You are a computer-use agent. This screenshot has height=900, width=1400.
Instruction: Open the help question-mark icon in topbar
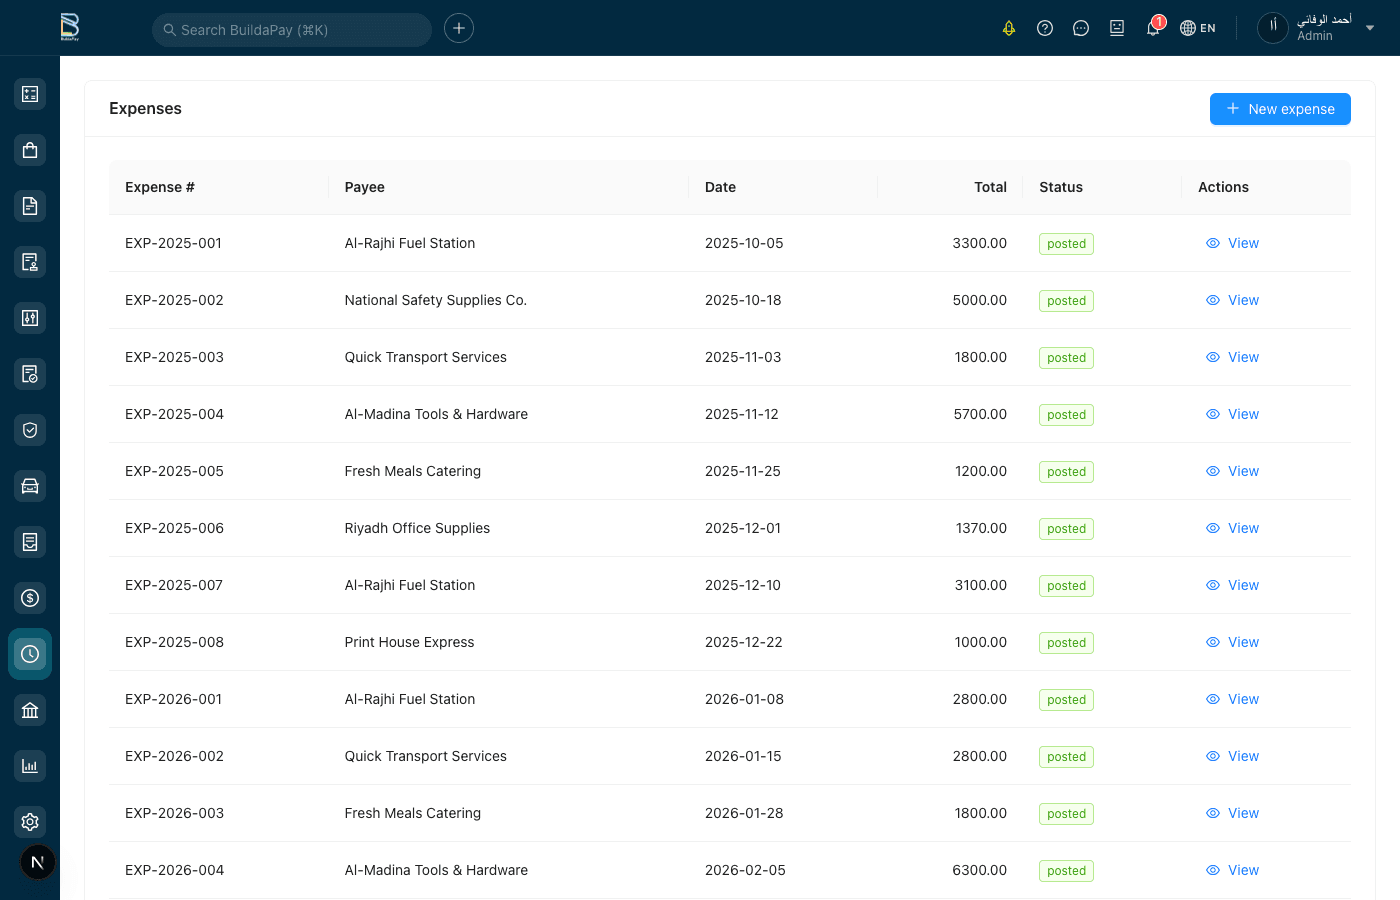pos(1045,28)
